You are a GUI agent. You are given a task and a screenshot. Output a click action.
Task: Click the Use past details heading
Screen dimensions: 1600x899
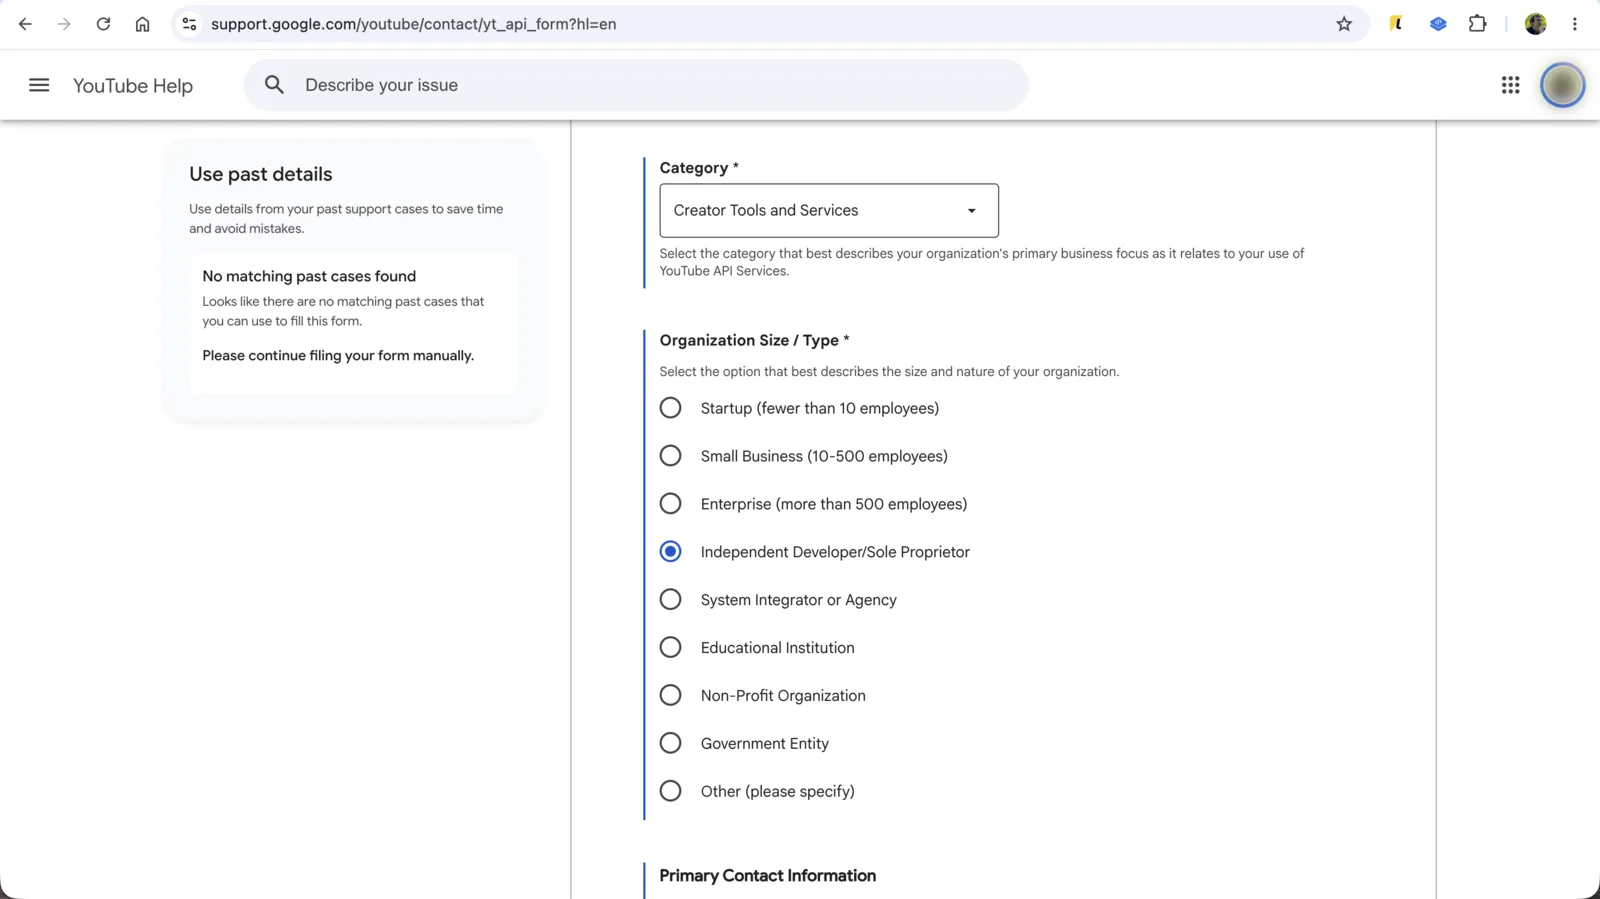point(261,174)
